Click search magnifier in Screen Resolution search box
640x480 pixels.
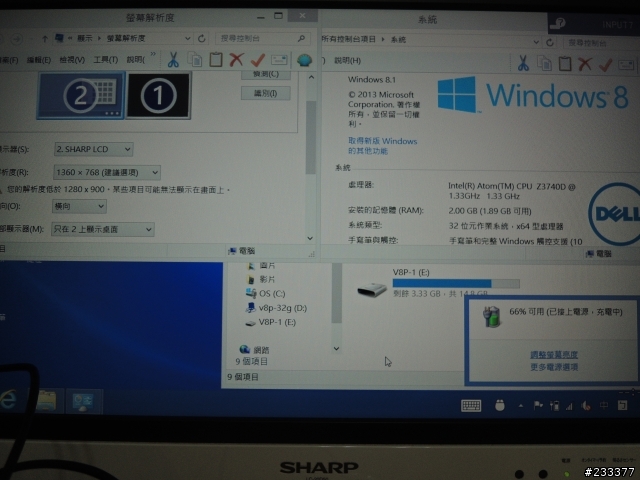tap(301, 38)
